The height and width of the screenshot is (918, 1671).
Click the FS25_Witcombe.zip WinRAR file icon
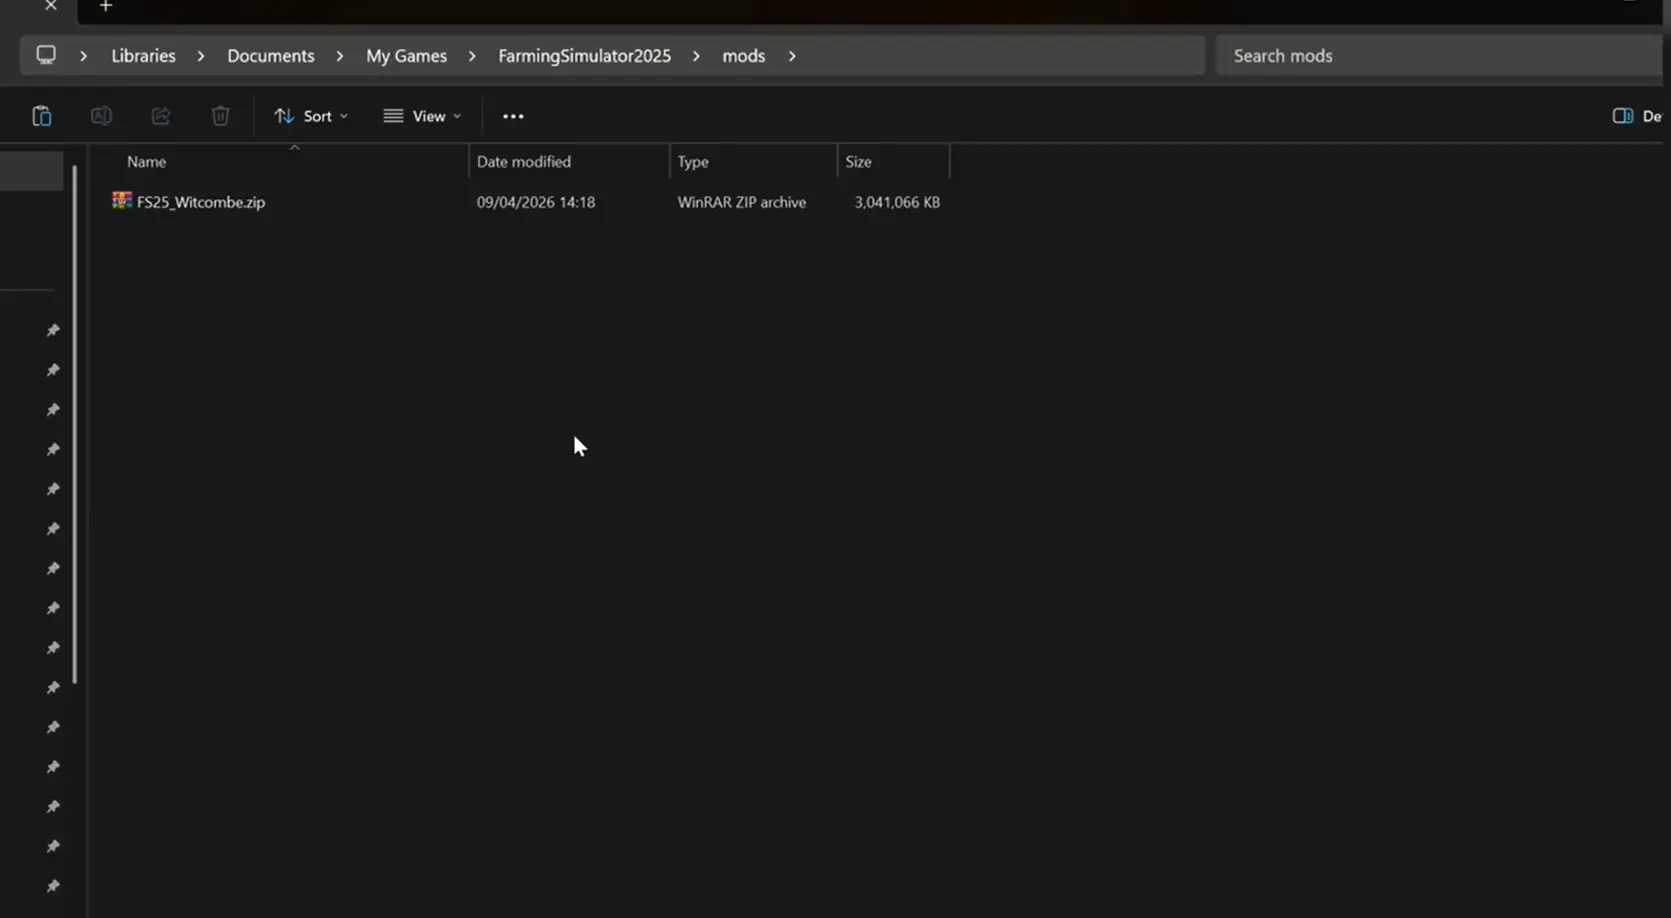click(x=122, y=201)
